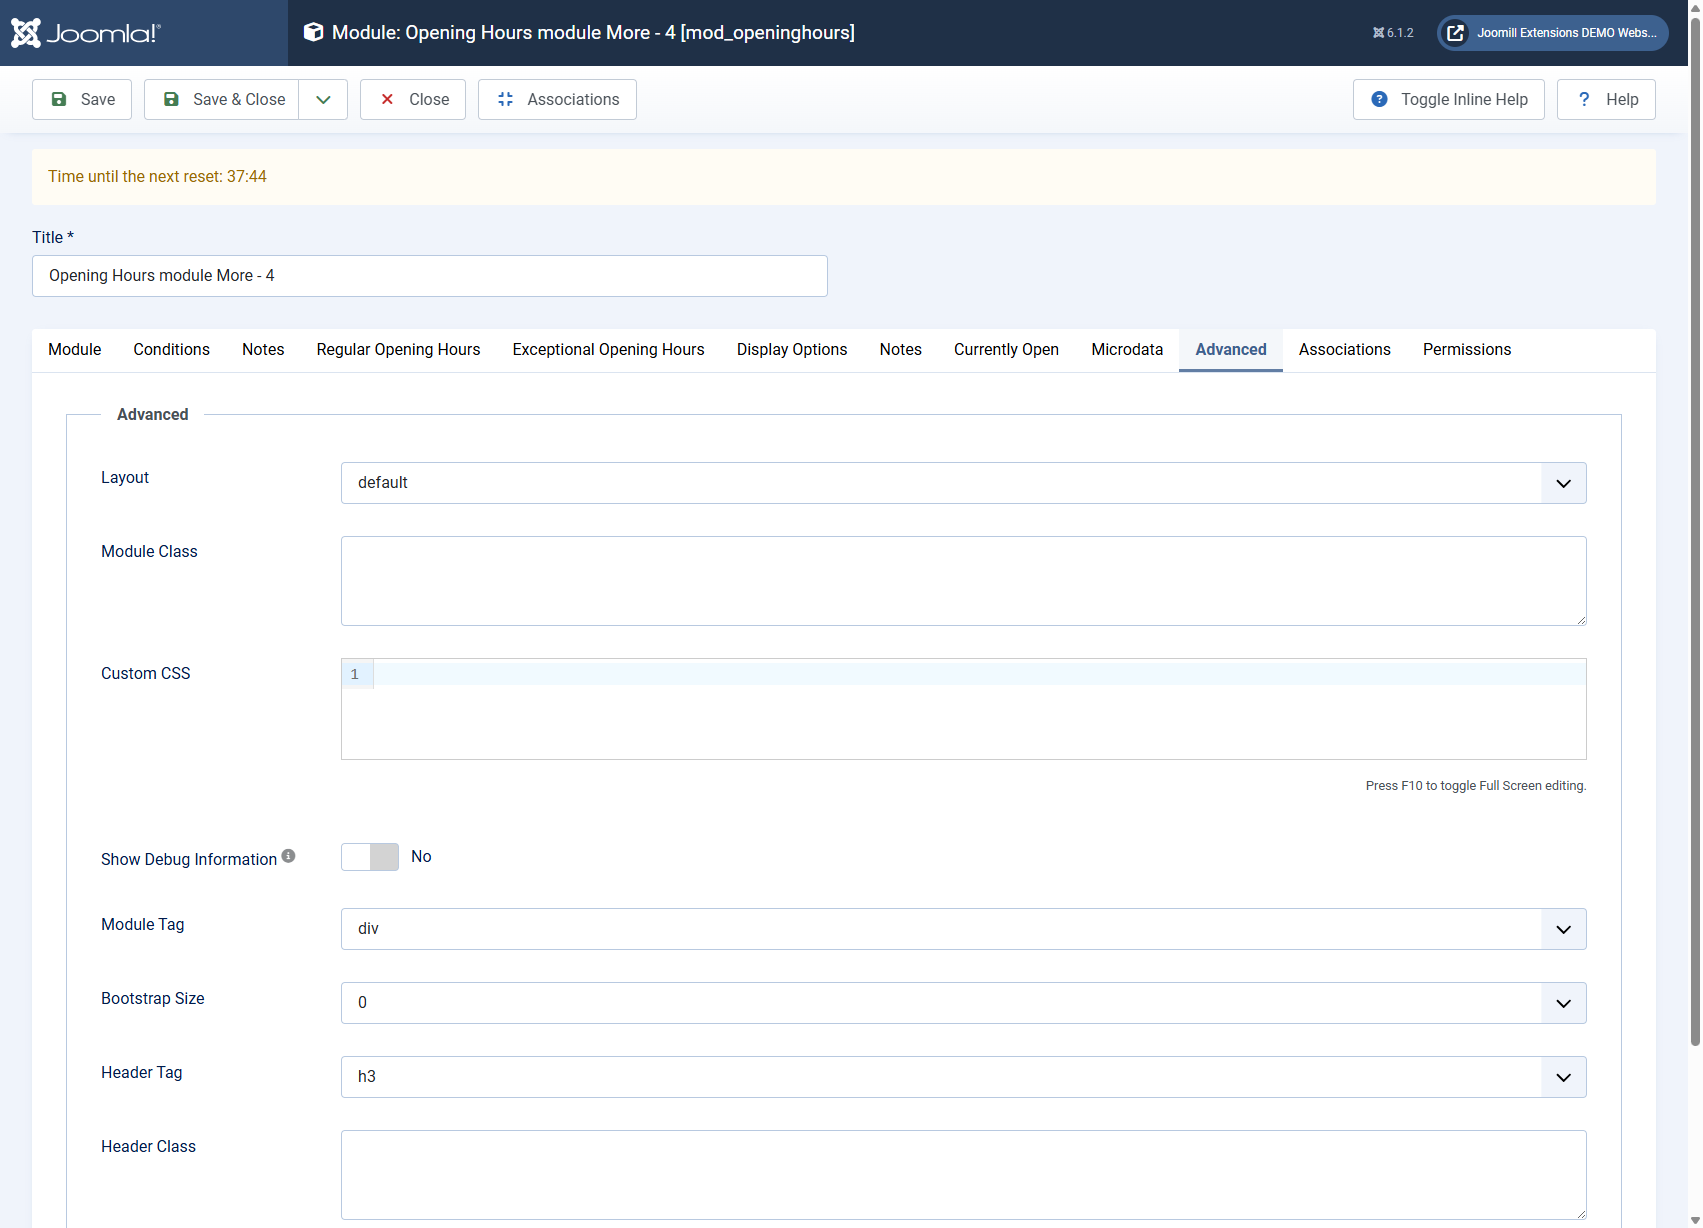The height and width of the screenshot is (1228, 1703).
Task: Toggle the Show Debug Information switch
Action: click(x=370, y=857)
